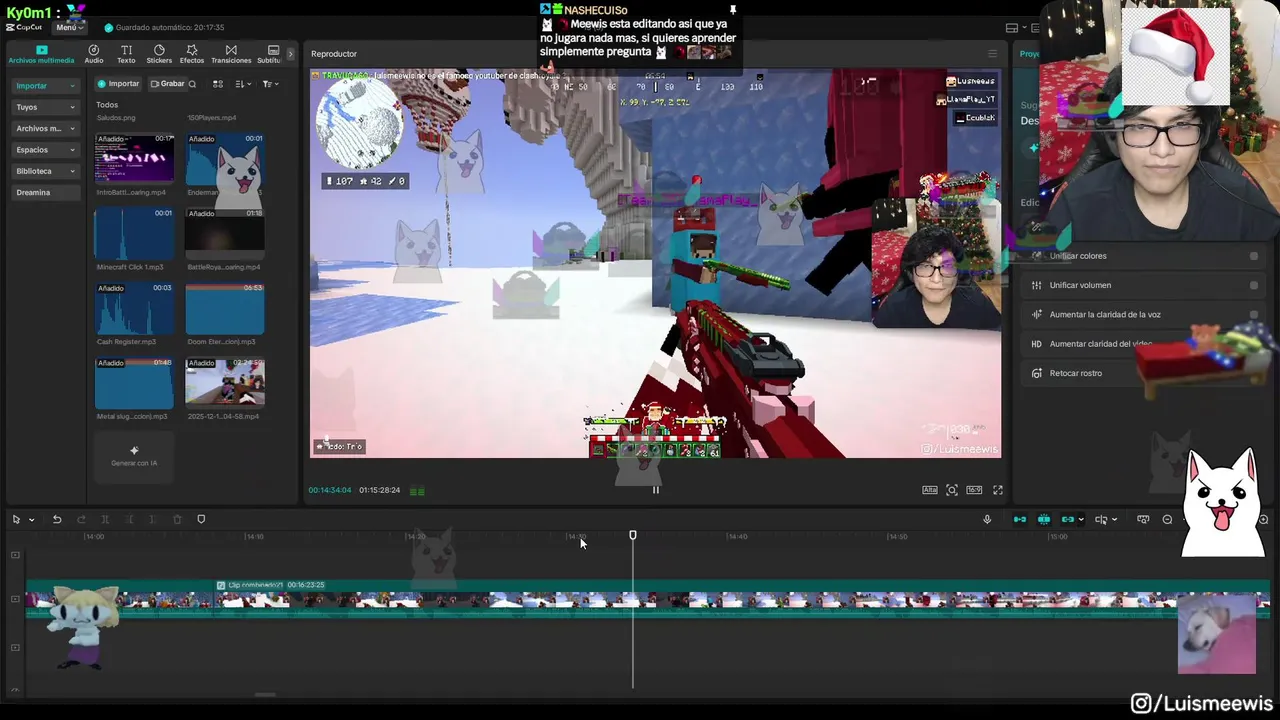Expand the Importar sidebar section
The width and height of the screenshot is (1280, 720).
click(46, 86)
